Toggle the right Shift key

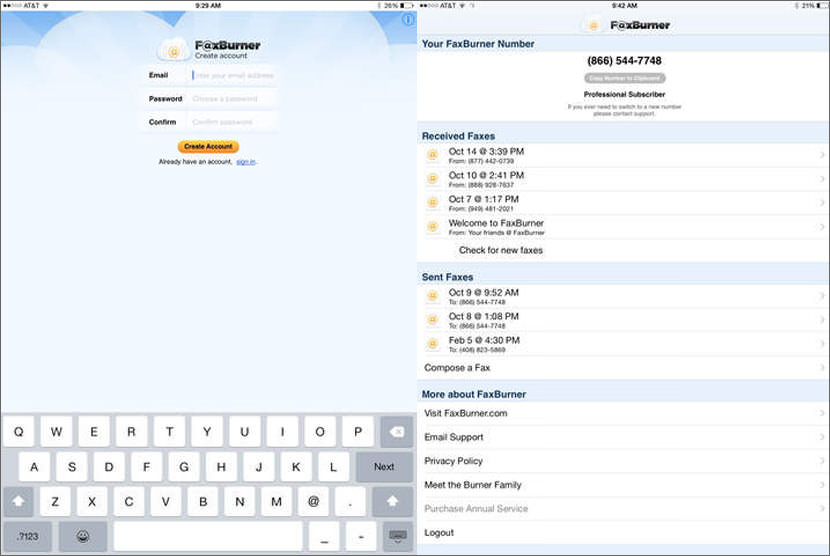[392, 501]
